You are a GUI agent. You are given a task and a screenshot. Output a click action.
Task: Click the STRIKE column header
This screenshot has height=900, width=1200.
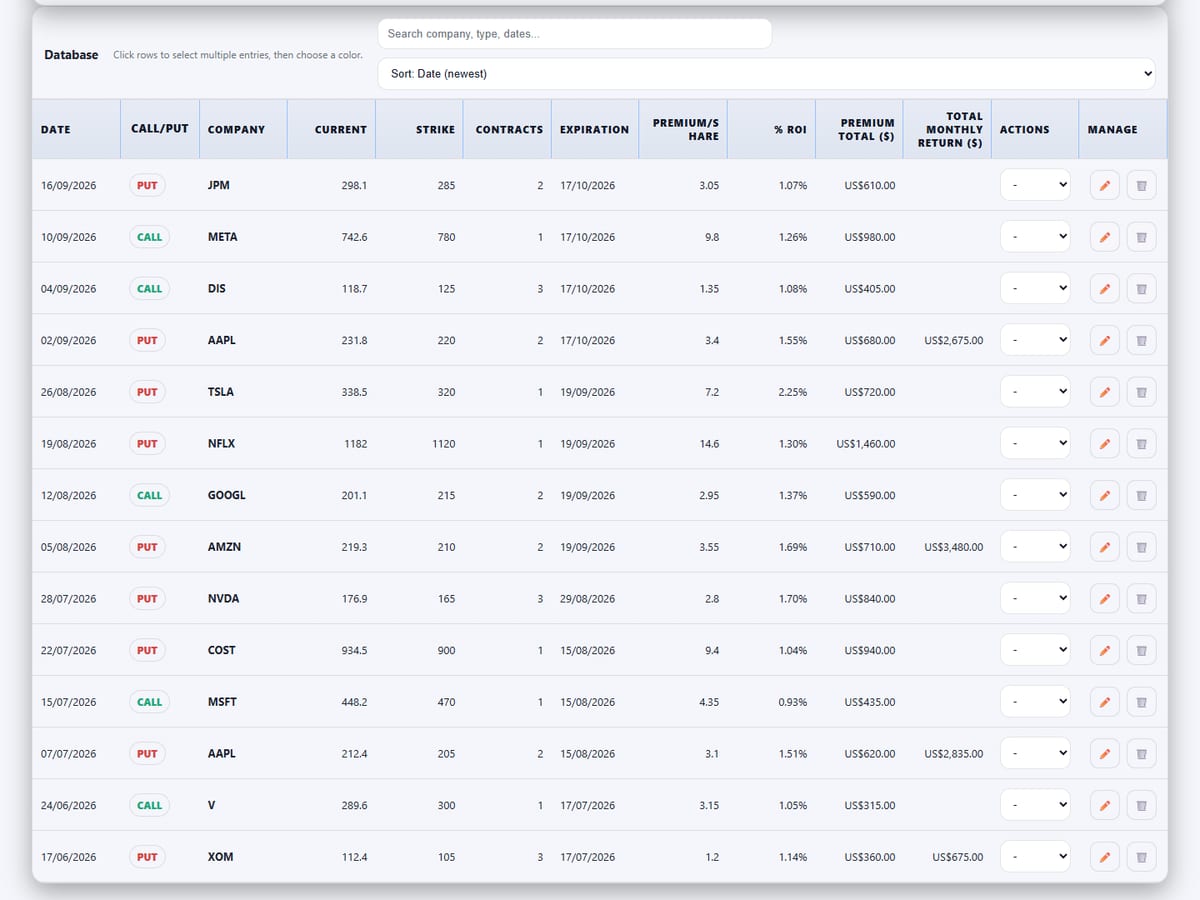[x=419, y=129]
